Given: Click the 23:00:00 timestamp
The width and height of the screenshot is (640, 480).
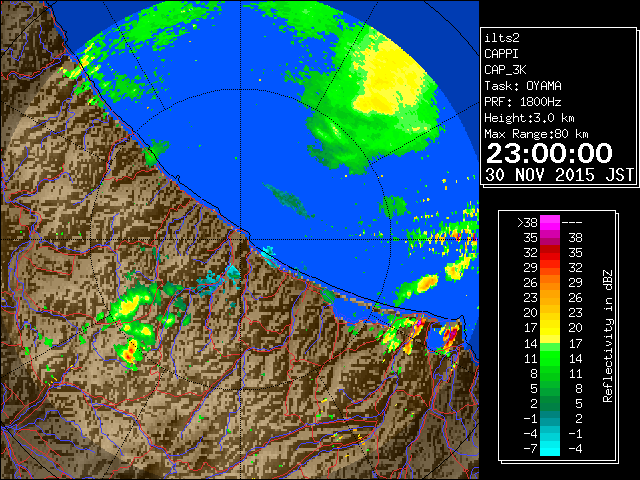Looking at the screenshot, I should [x=549, y=153].
